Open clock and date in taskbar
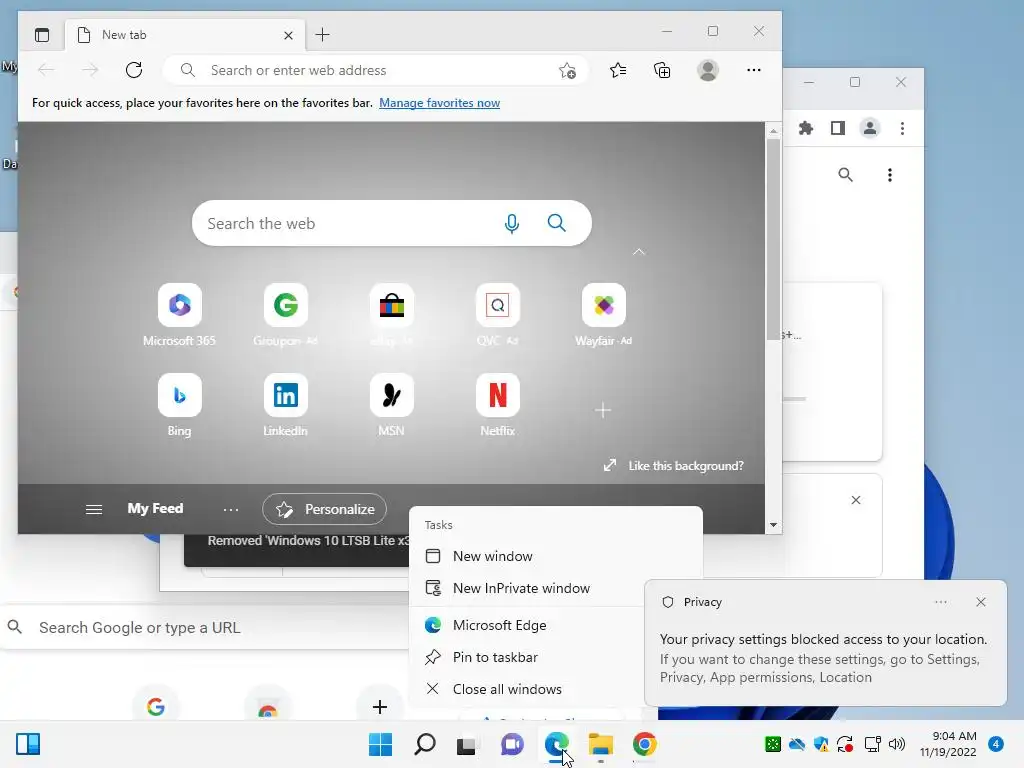This screenshot has width=1024, height=768. pos(948,744)
